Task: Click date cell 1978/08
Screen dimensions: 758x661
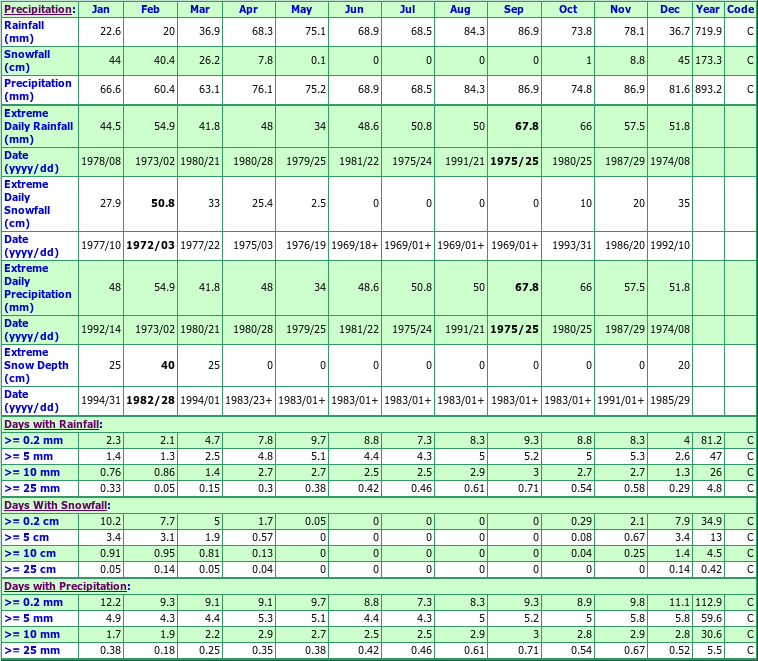Action: coord(101,161)
